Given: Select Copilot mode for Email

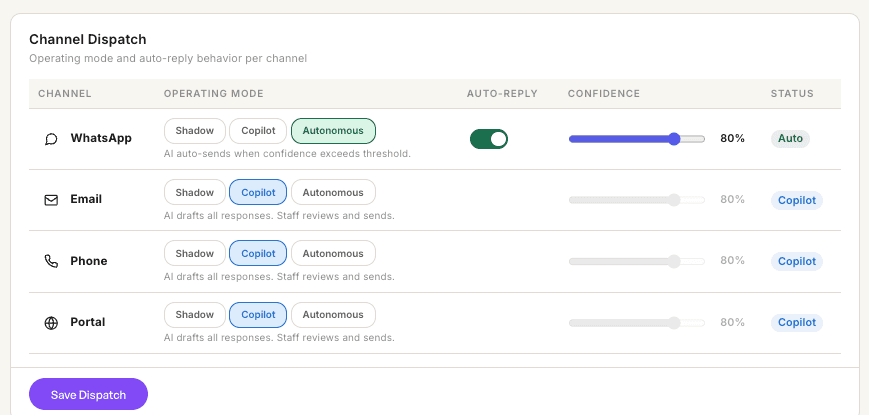Looking at the screenshot, I should click(x=258, y=192).
